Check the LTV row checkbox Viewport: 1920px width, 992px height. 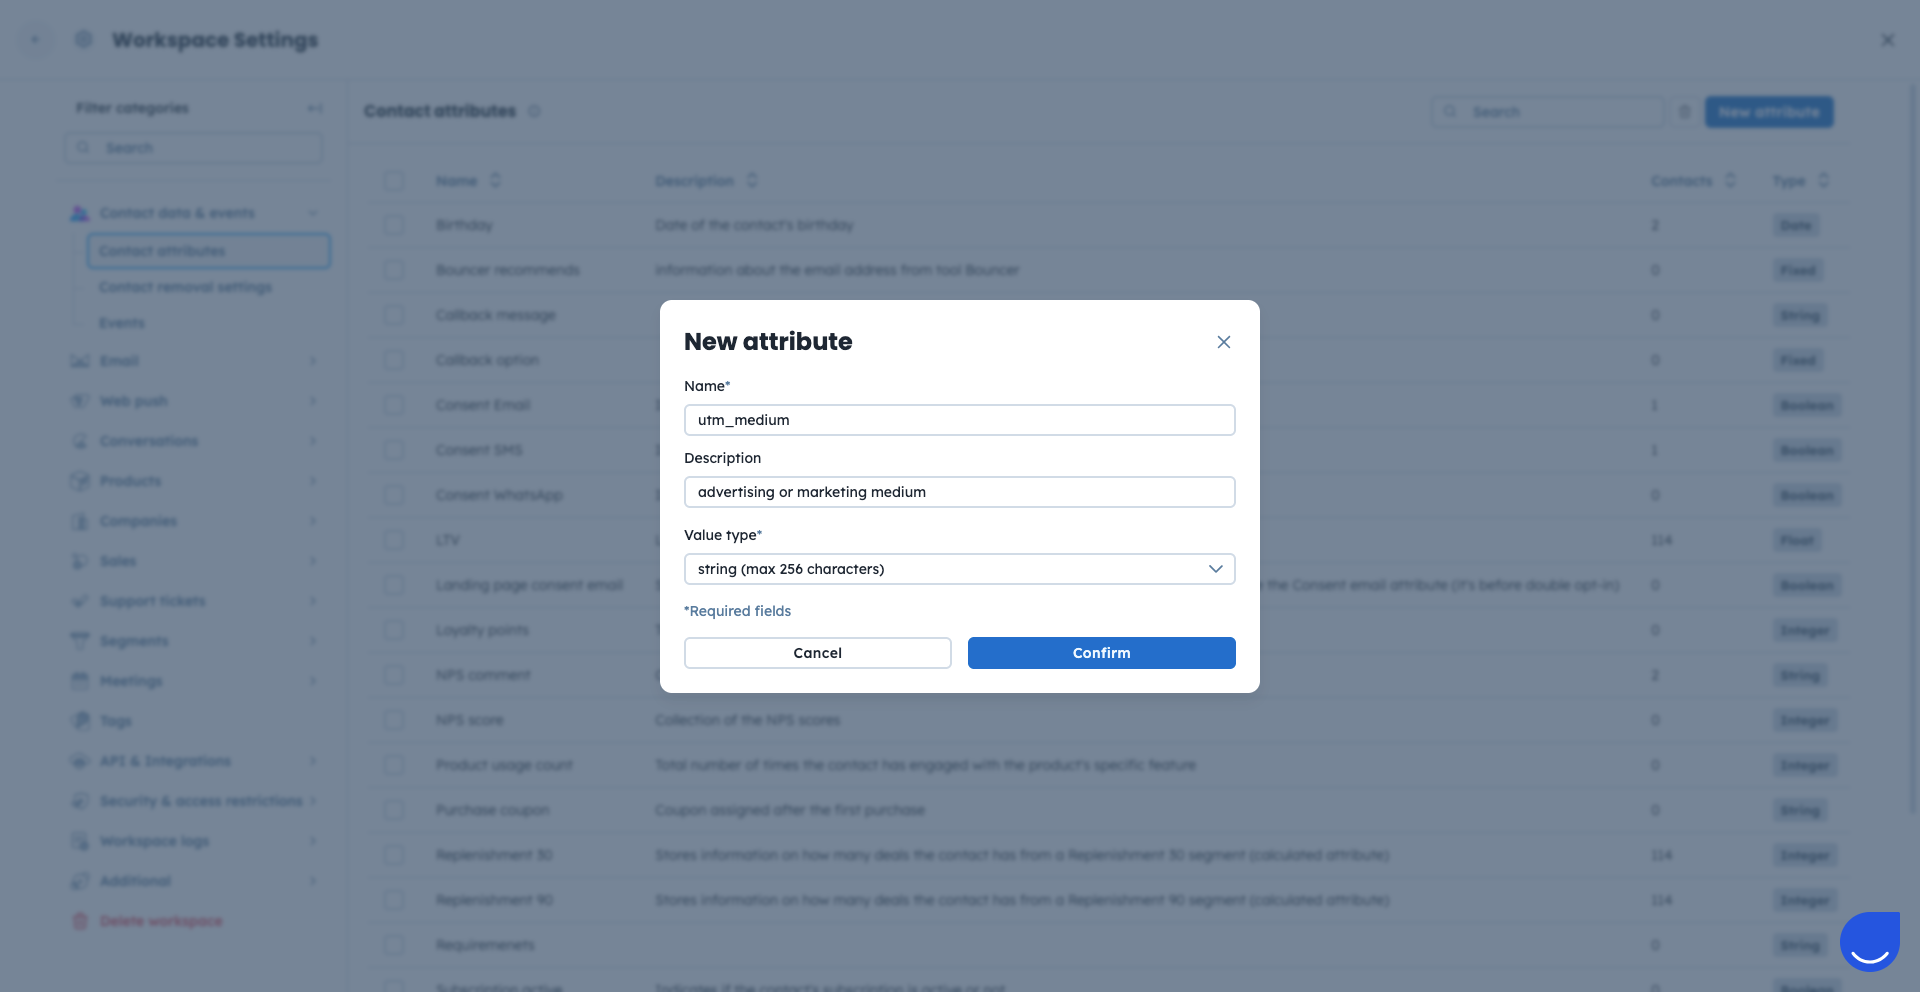(x=394, y=540)
